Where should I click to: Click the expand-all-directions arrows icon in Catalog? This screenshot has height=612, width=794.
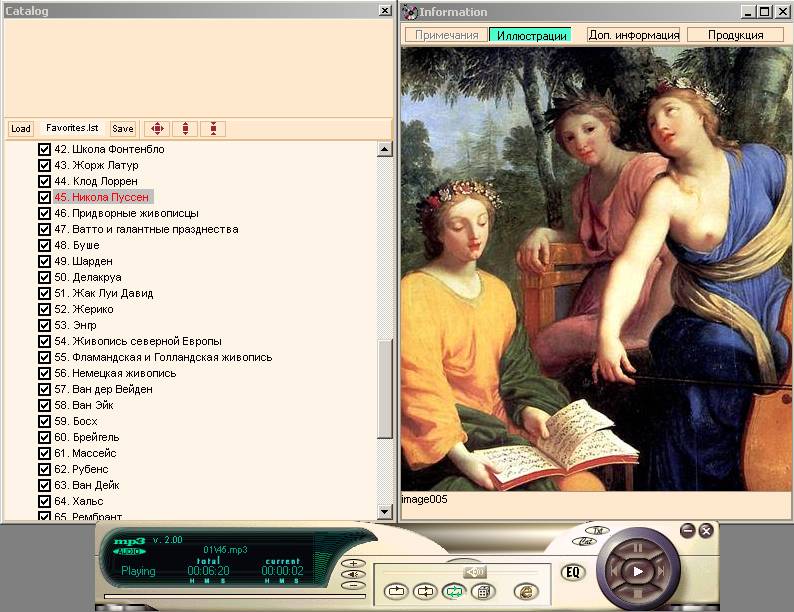(157, 129)
